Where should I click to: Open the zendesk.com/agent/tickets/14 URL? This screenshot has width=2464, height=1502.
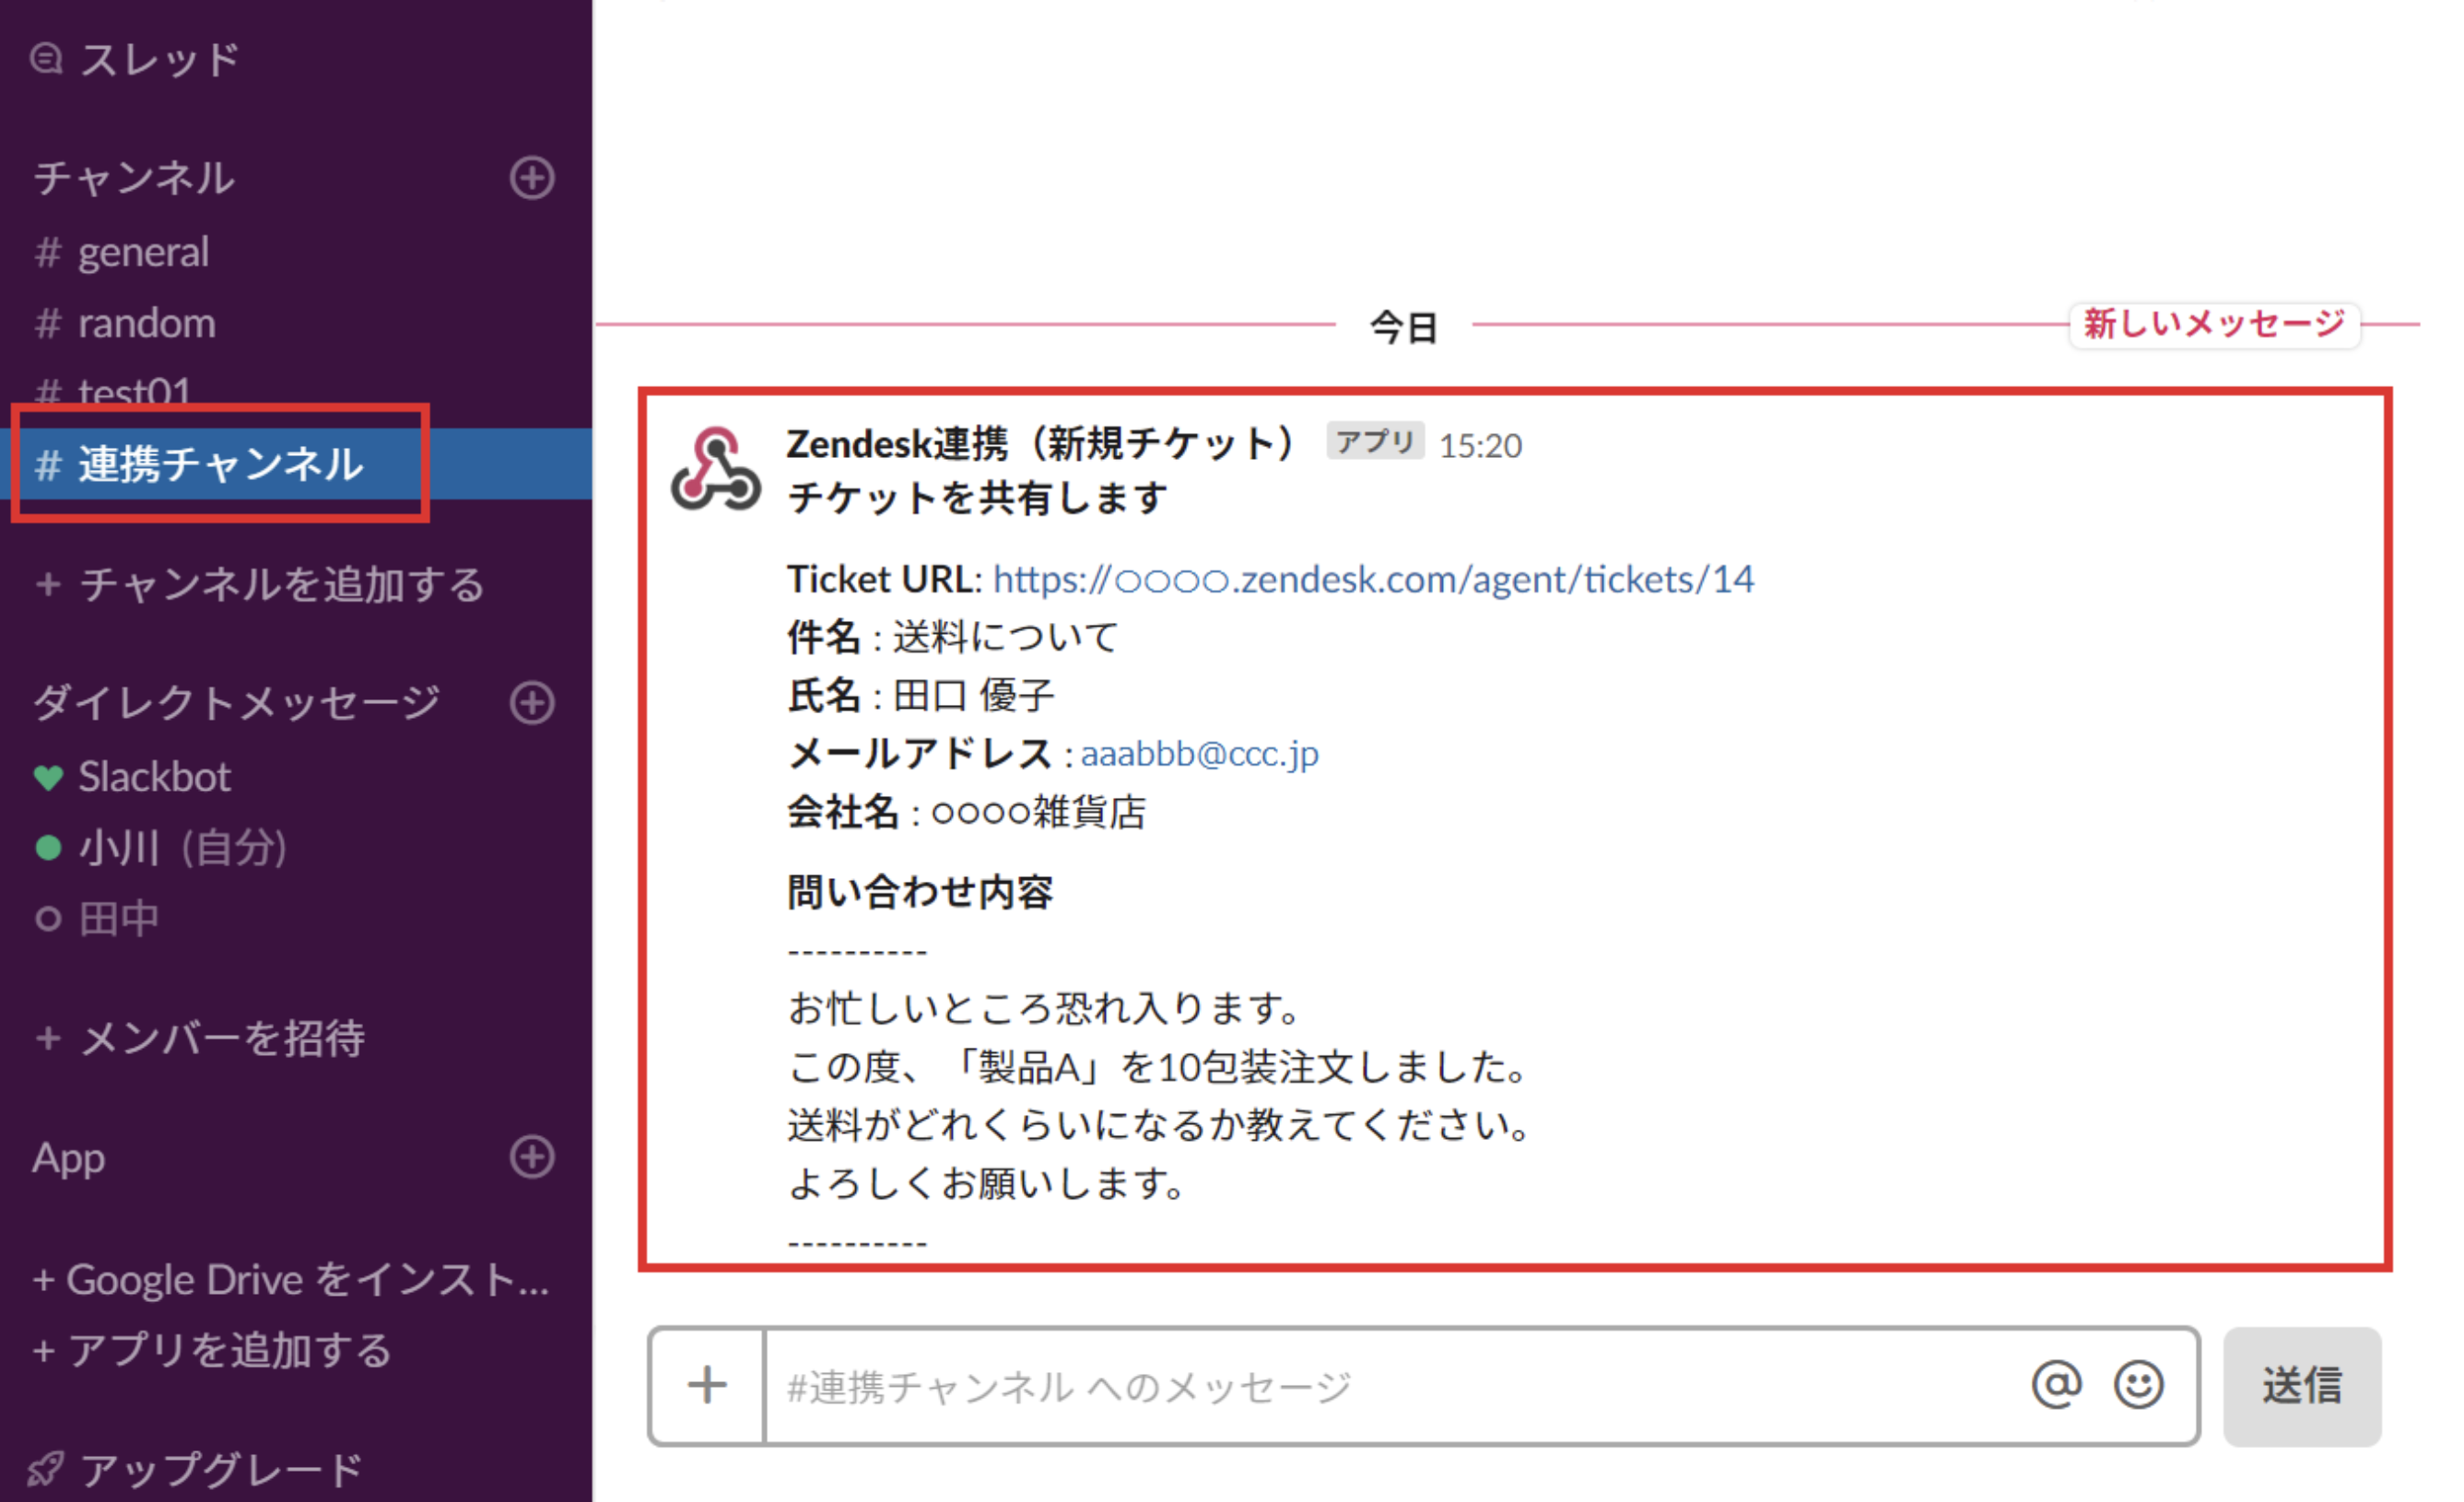coord(1373,580)
